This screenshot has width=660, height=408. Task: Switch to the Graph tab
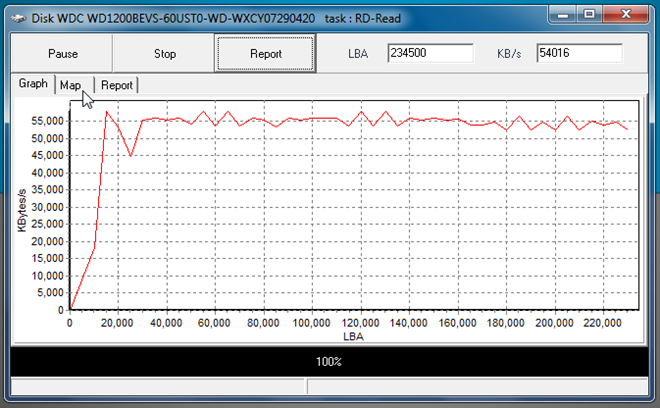tap(33, 84)
